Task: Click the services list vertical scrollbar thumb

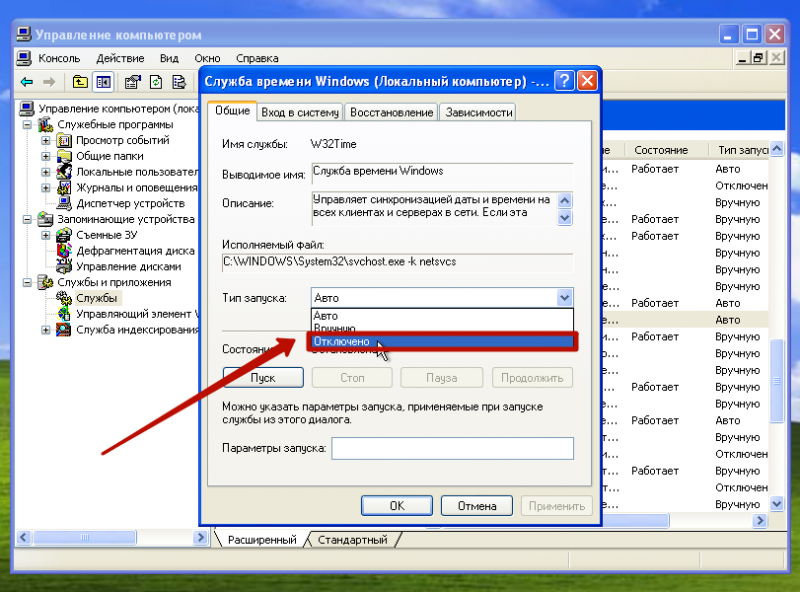Action: 777,380
